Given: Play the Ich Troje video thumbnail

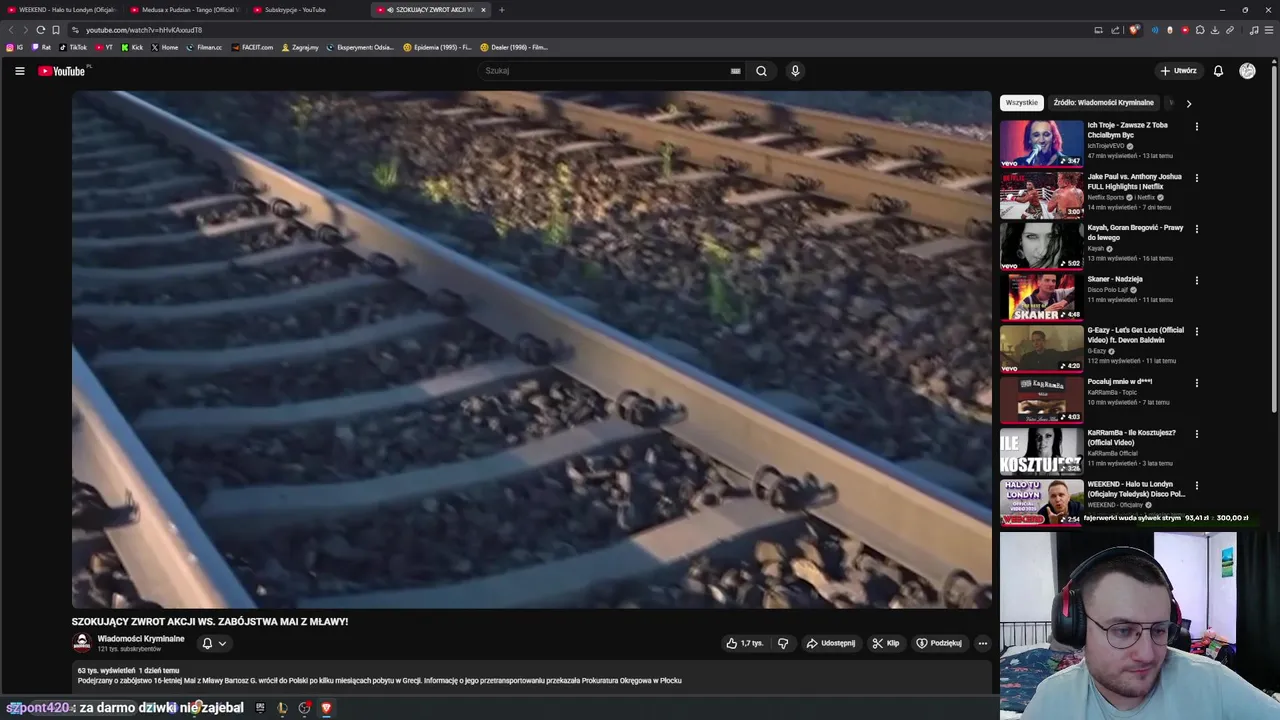Looking at the screenshot, I should (1041, 143).
